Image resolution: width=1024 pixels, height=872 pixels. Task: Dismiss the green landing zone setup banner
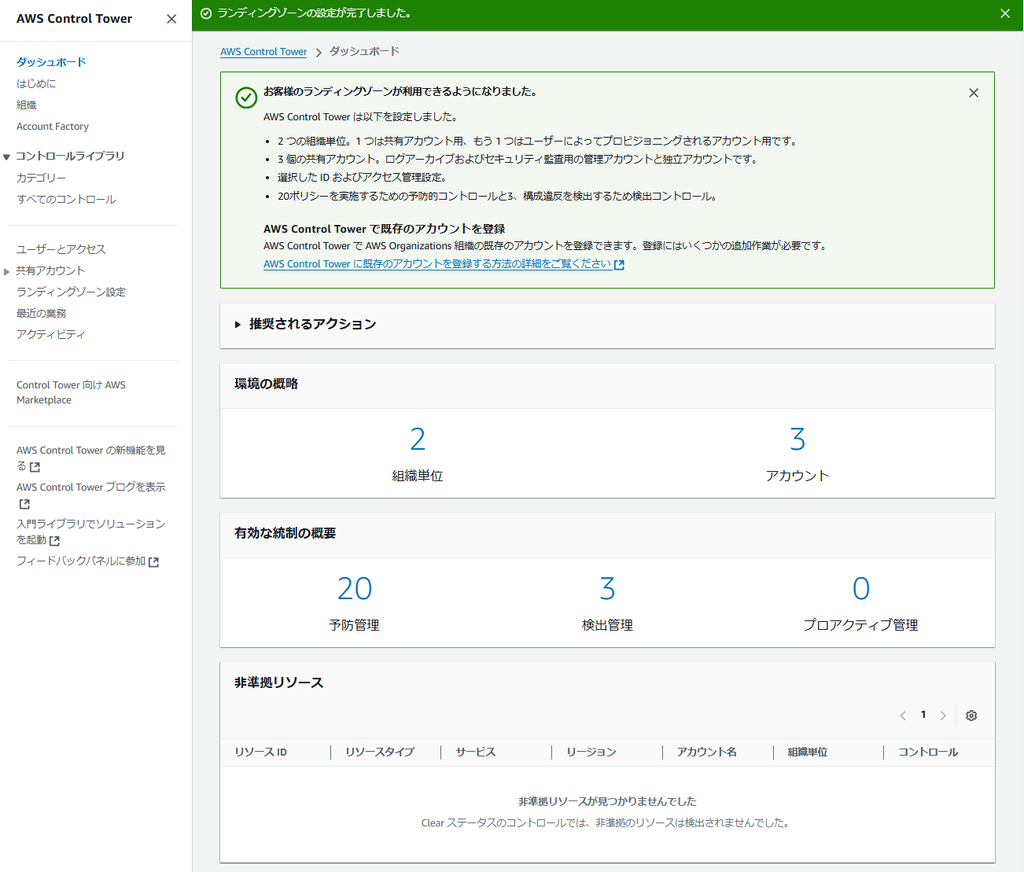tap(1005, 14)
